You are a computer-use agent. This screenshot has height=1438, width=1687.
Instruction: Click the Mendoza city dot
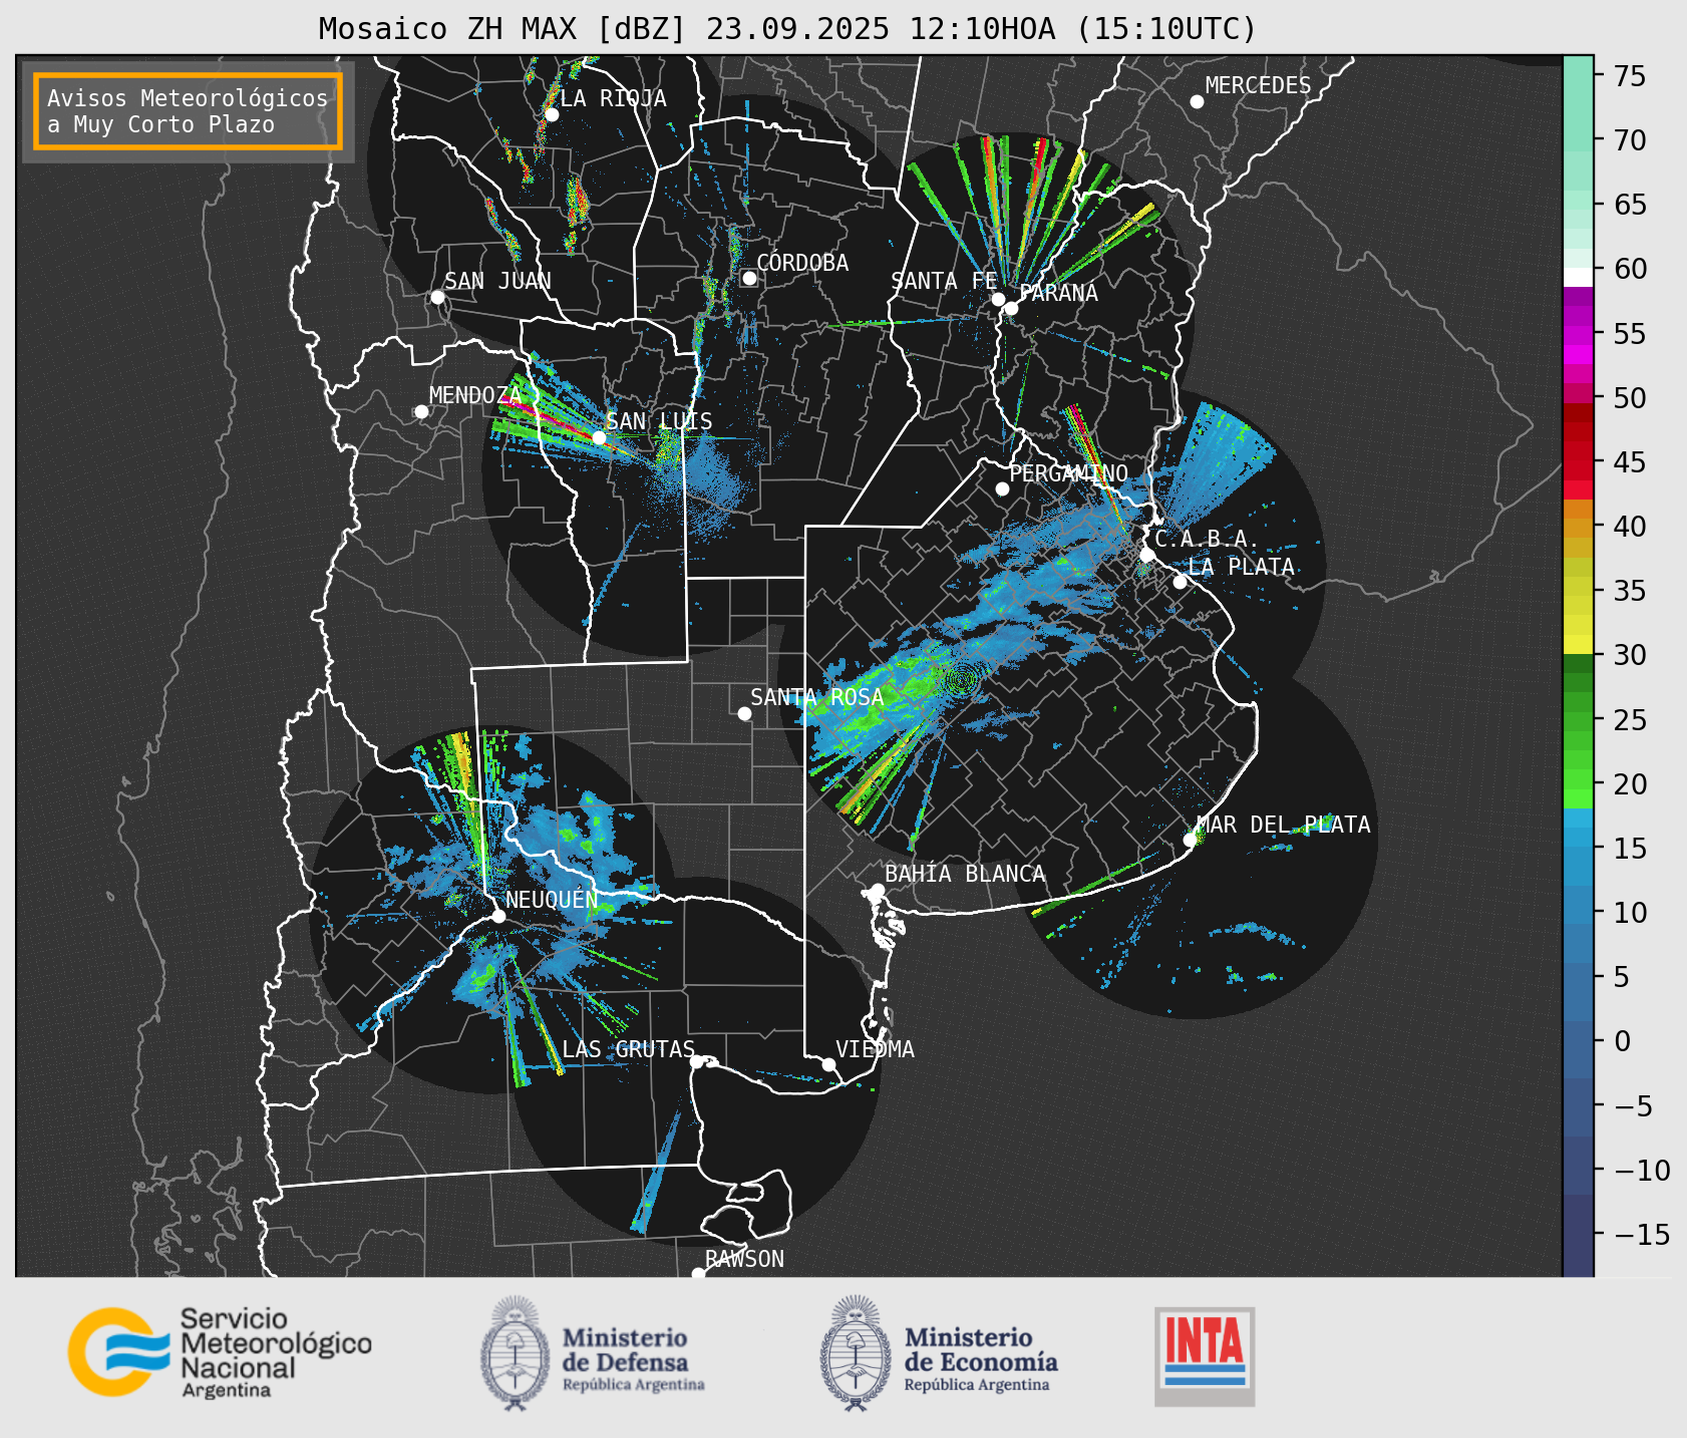[421, 412]
